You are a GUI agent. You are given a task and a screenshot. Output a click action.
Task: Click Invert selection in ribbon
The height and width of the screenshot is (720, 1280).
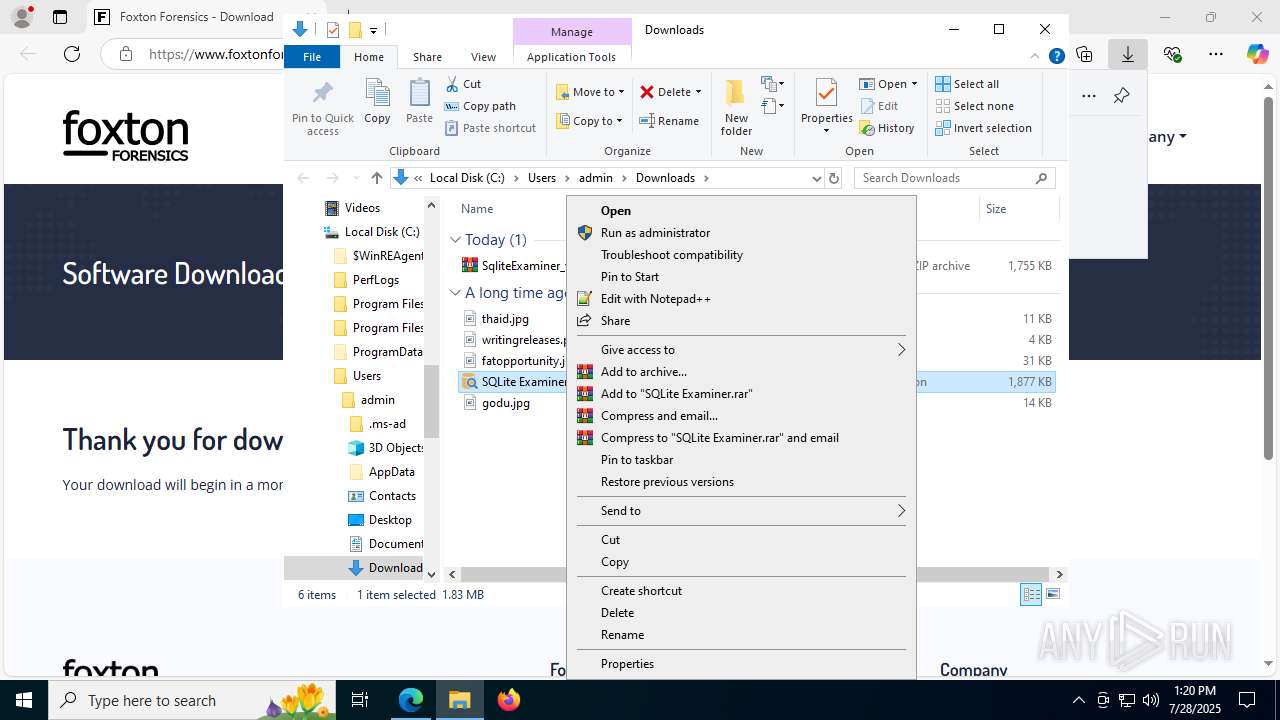pos(983,128)
